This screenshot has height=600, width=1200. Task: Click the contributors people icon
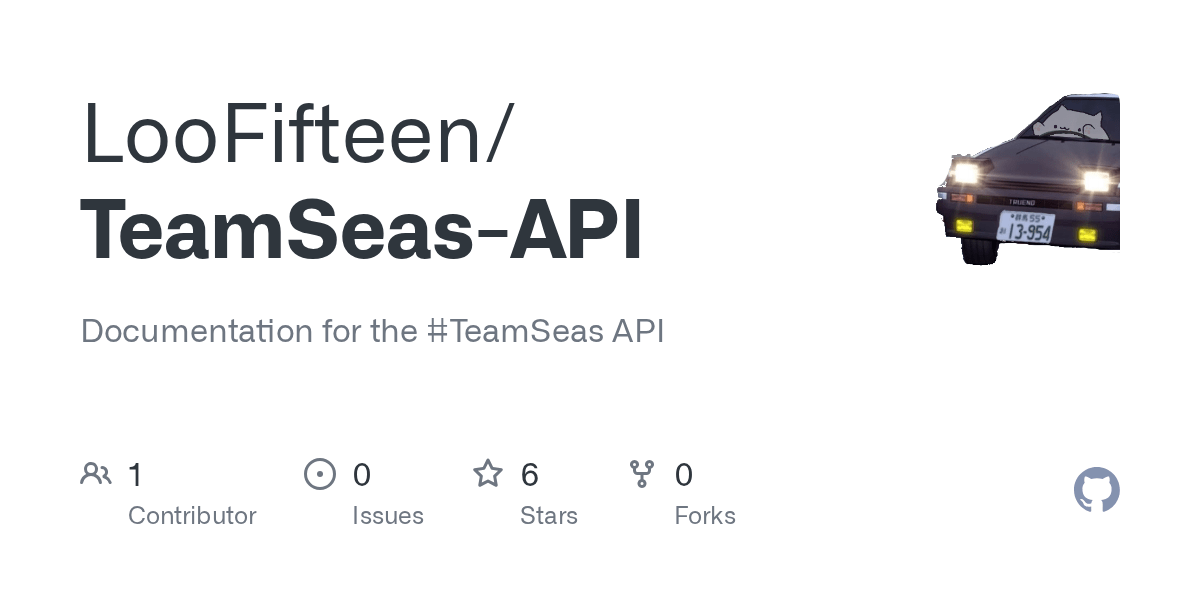point(96,474)
